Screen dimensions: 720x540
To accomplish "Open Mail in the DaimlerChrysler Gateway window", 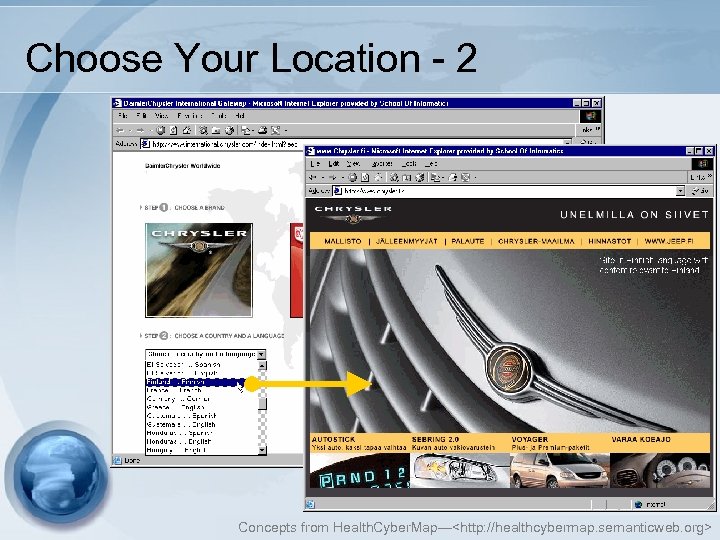I will click(245, 130).
